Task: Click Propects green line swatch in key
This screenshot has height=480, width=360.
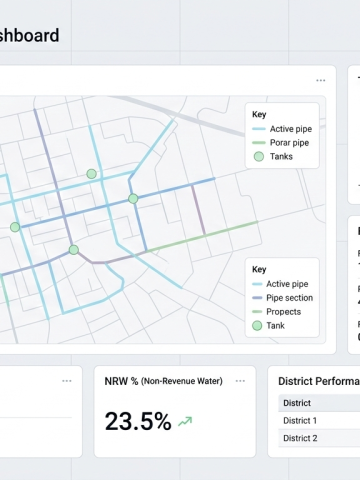Action: click(257, 312)
